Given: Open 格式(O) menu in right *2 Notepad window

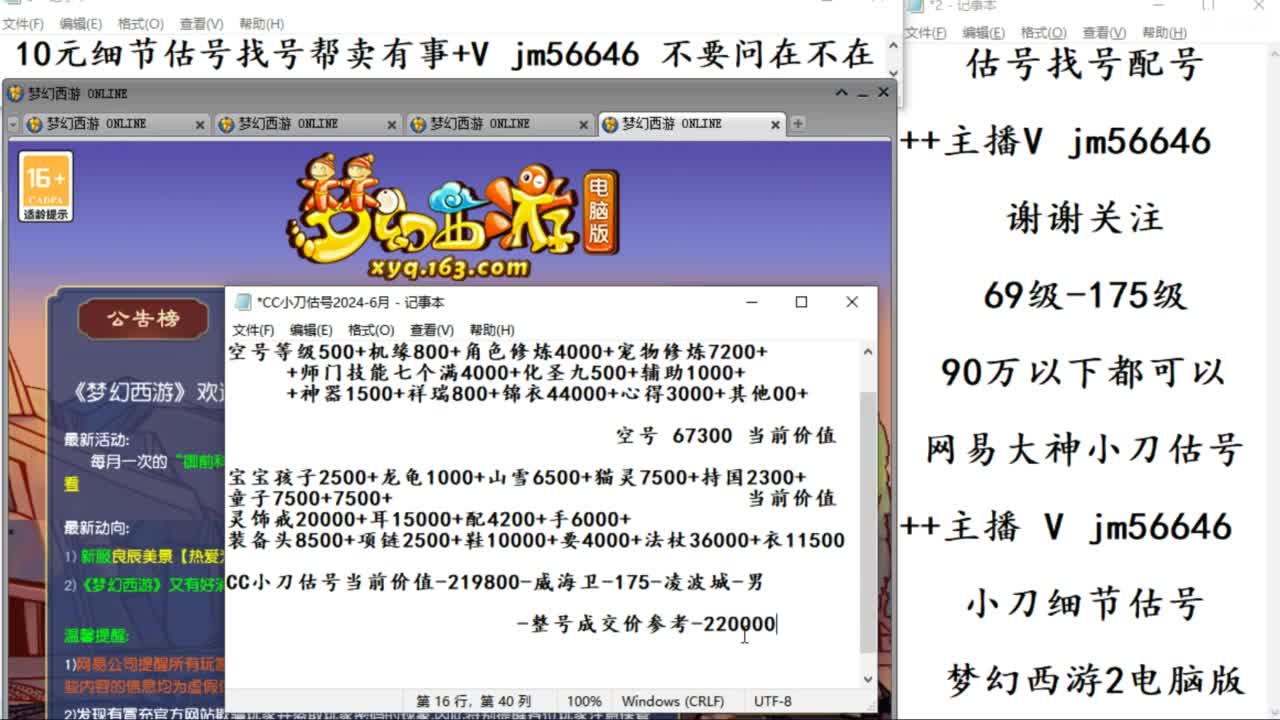Looking at the screenshot, I should (x=1044, y=33).
